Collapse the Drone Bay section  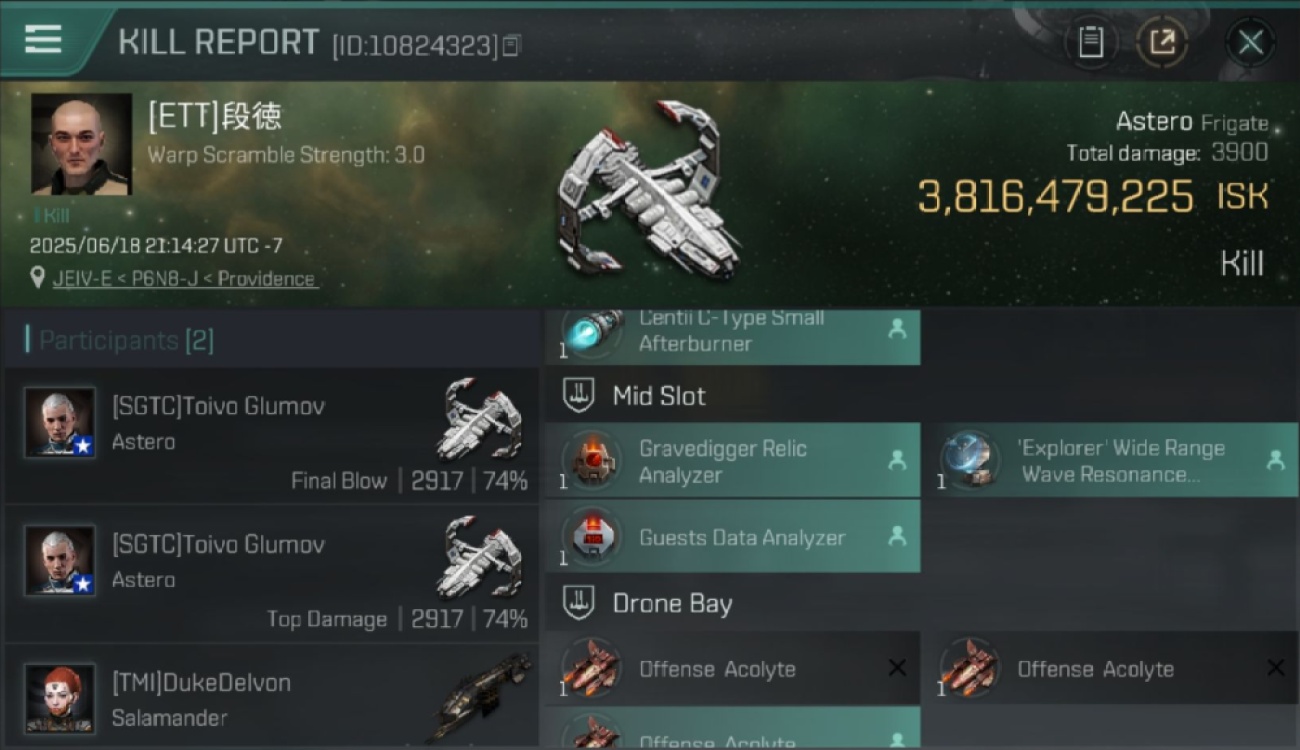(x=578, y=603)
